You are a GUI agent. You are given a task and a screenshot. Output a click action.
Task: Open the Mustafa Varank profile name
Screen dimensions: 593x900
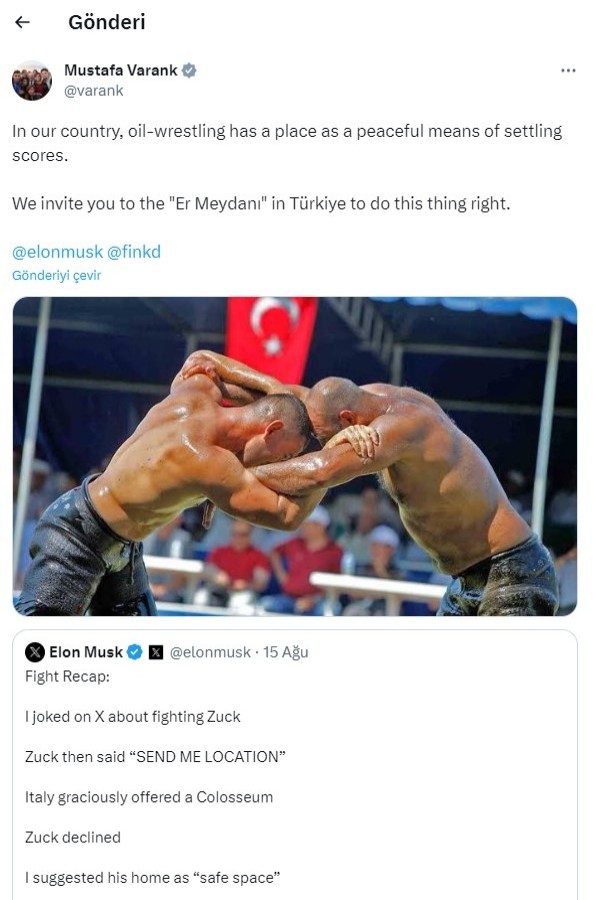click(x=121, y=70)
